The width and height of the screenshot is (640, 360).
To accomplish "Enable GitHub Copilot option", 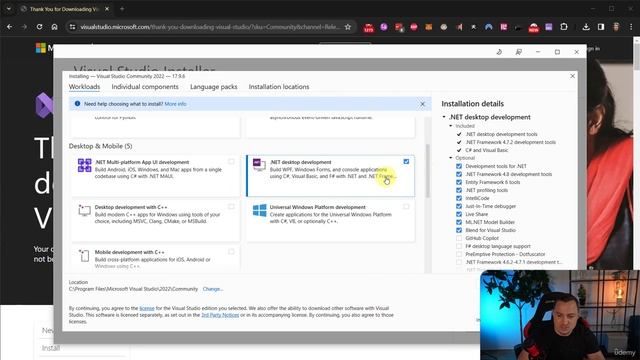I will click(x=459, y=238).
